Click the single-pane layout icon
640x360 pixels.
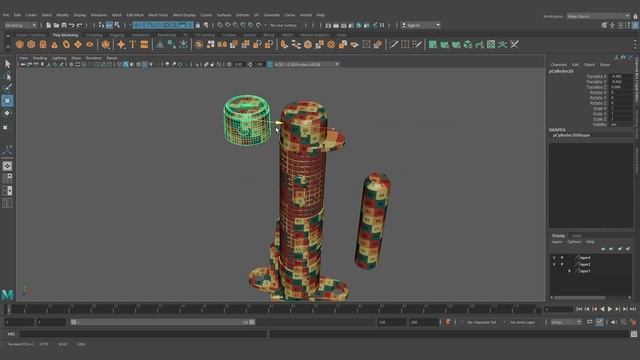pyautogui.click(x=7, y=166)
